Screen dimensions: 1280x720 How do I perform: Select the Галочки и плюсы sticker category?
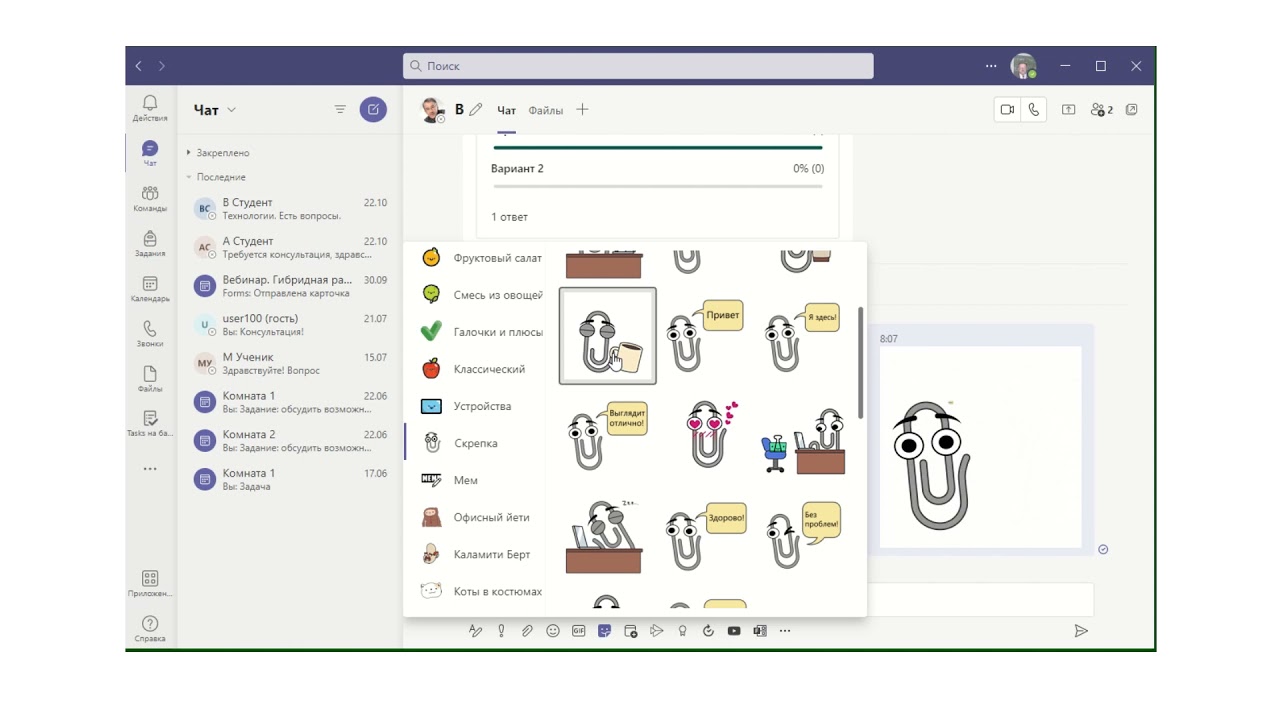(481, 332)
